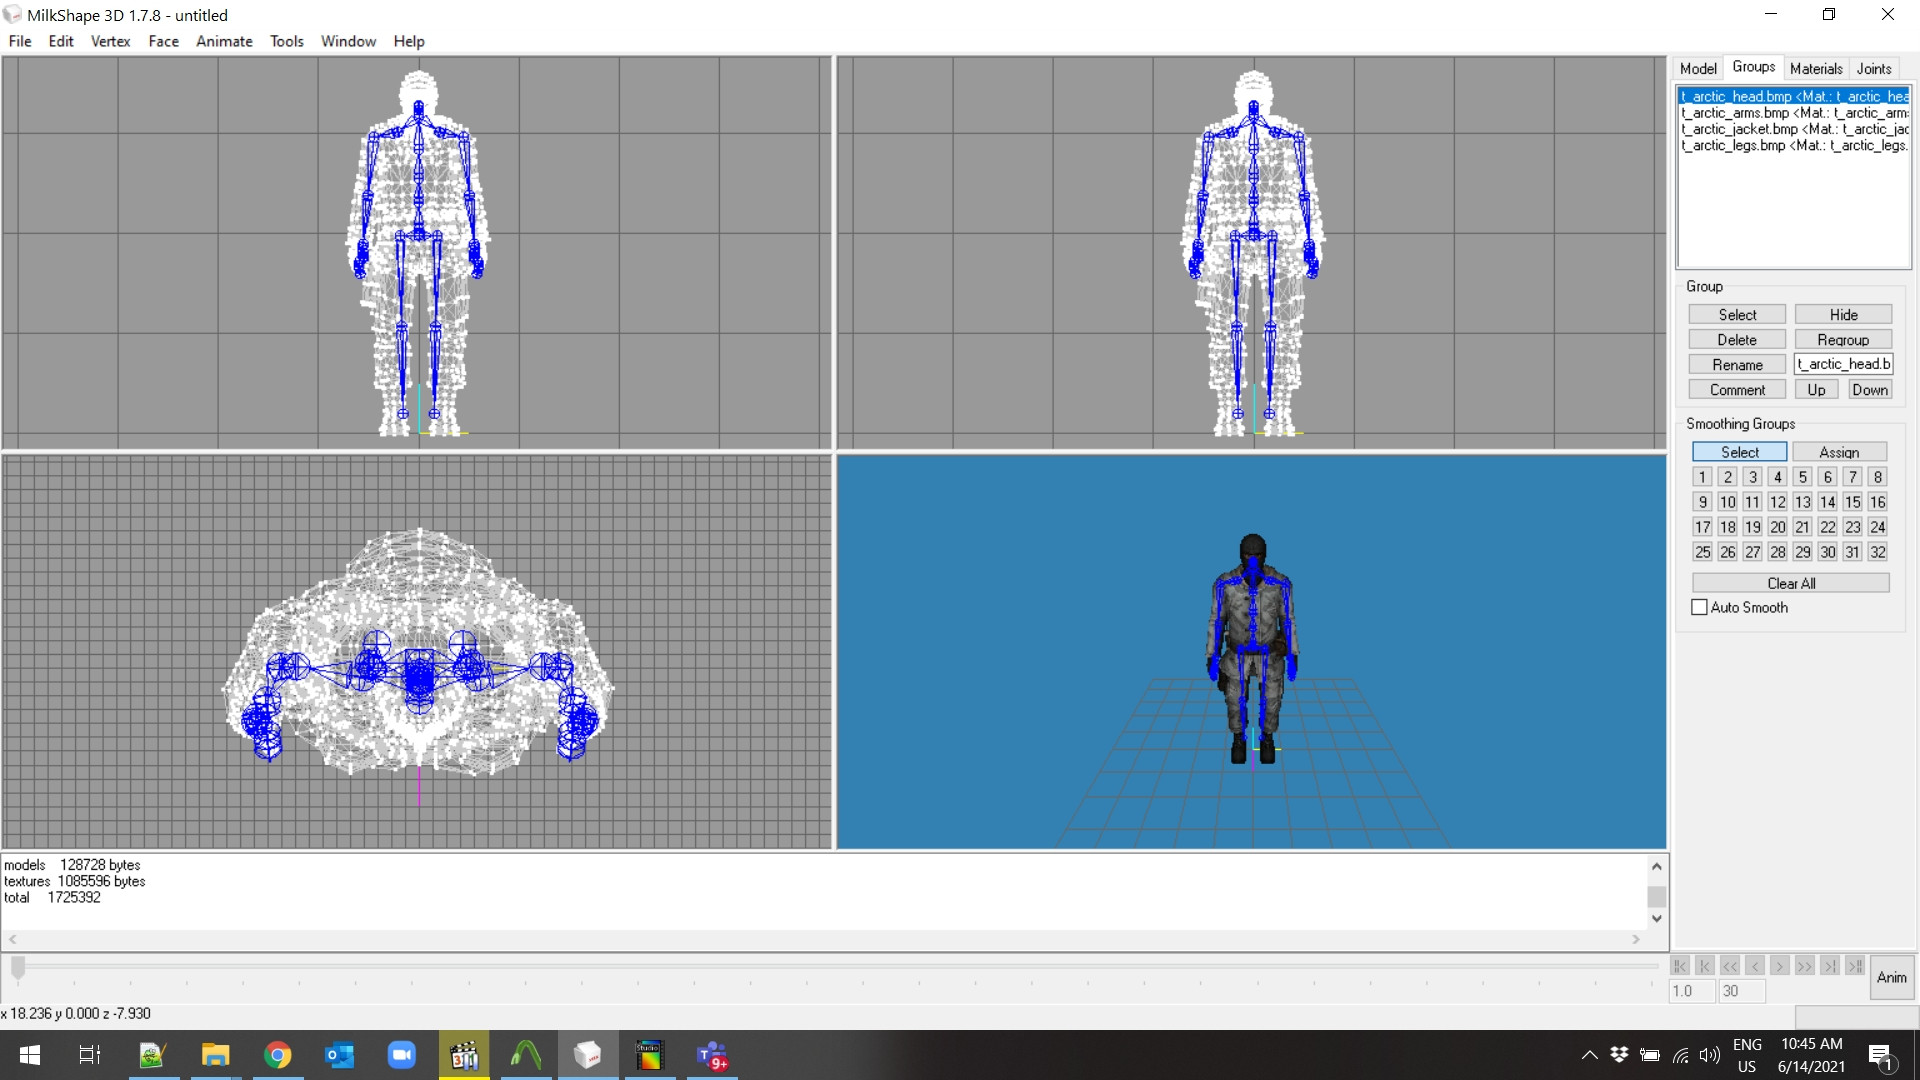Click Clear All smoothing groups

tap(1790, 582)
